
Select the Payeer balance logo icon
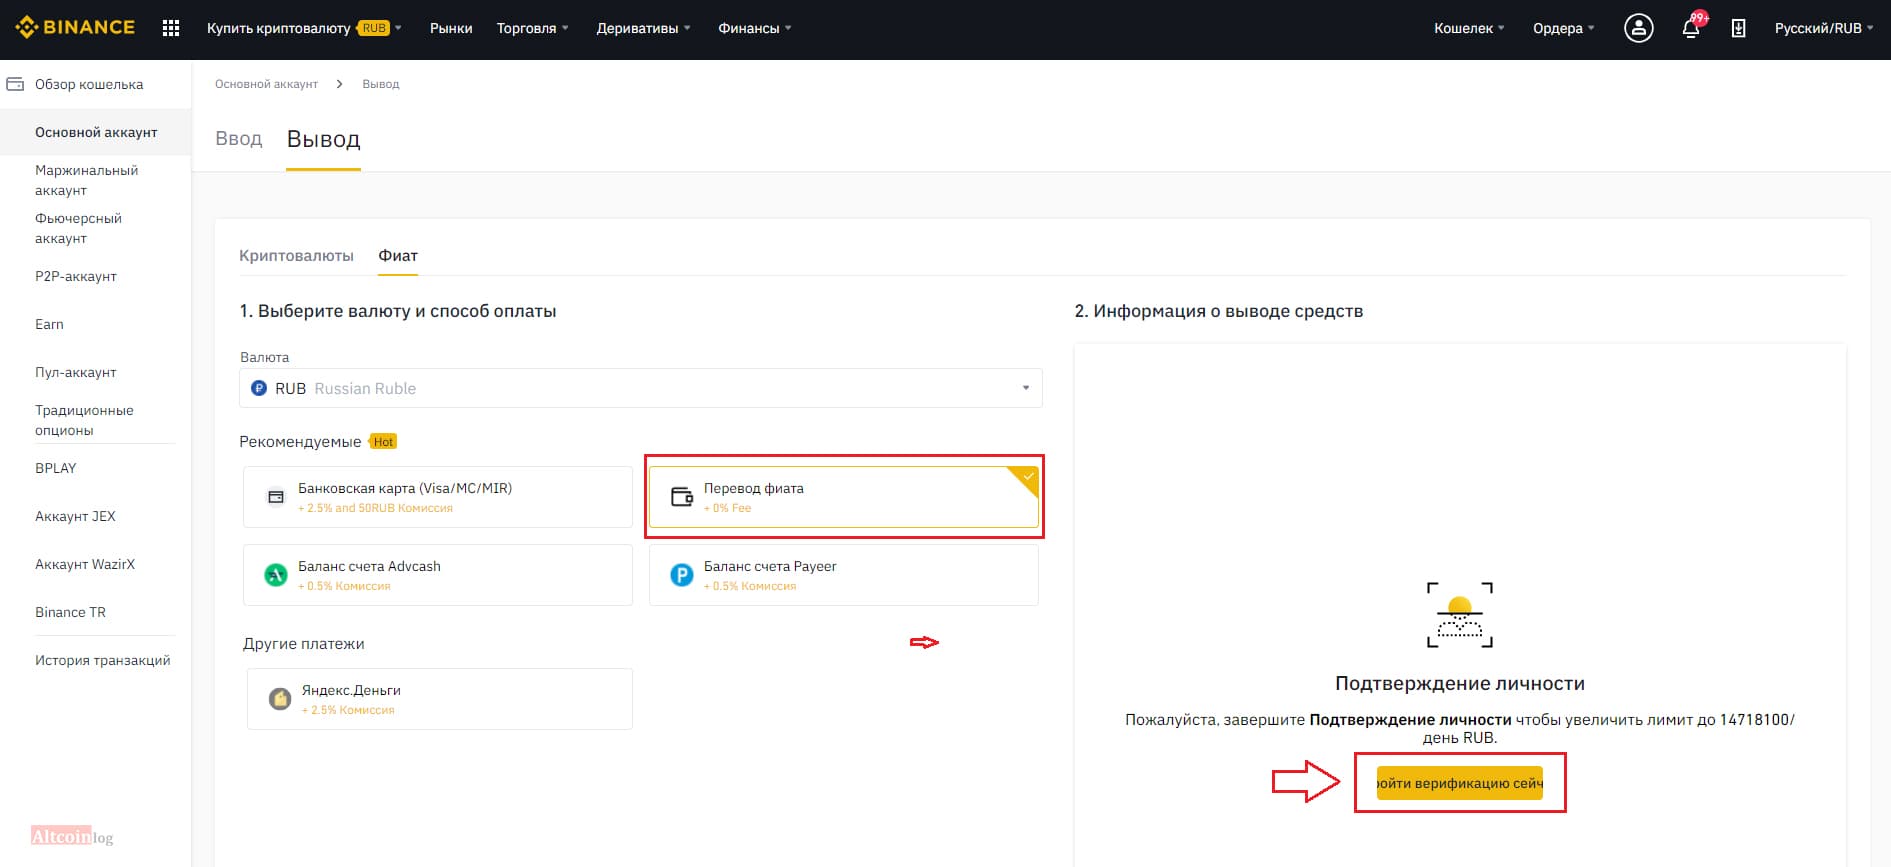(x=682, y=575)
